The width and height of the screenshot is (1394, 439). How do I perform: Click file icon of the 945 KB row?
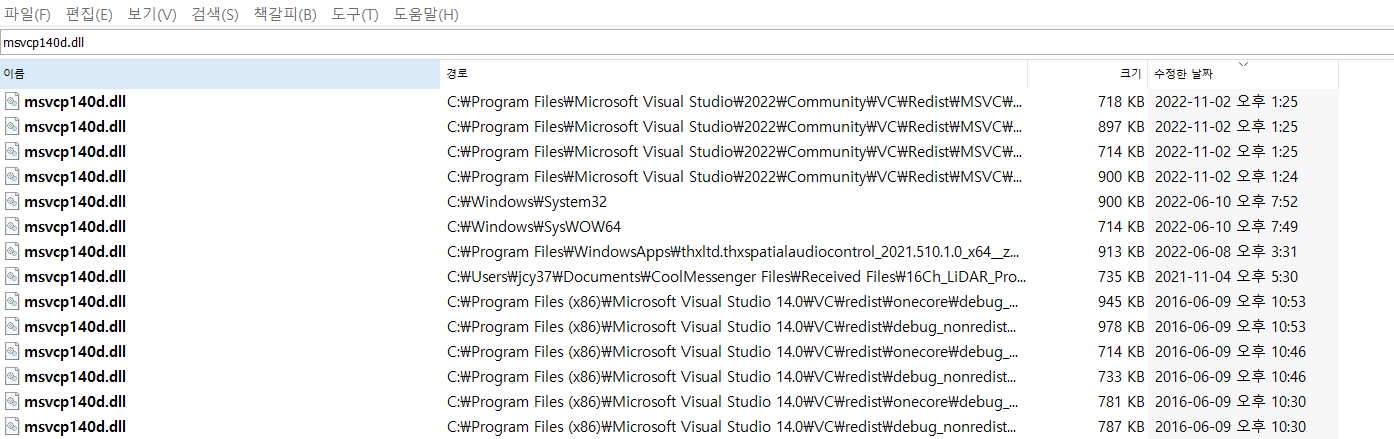coord(12,301)
